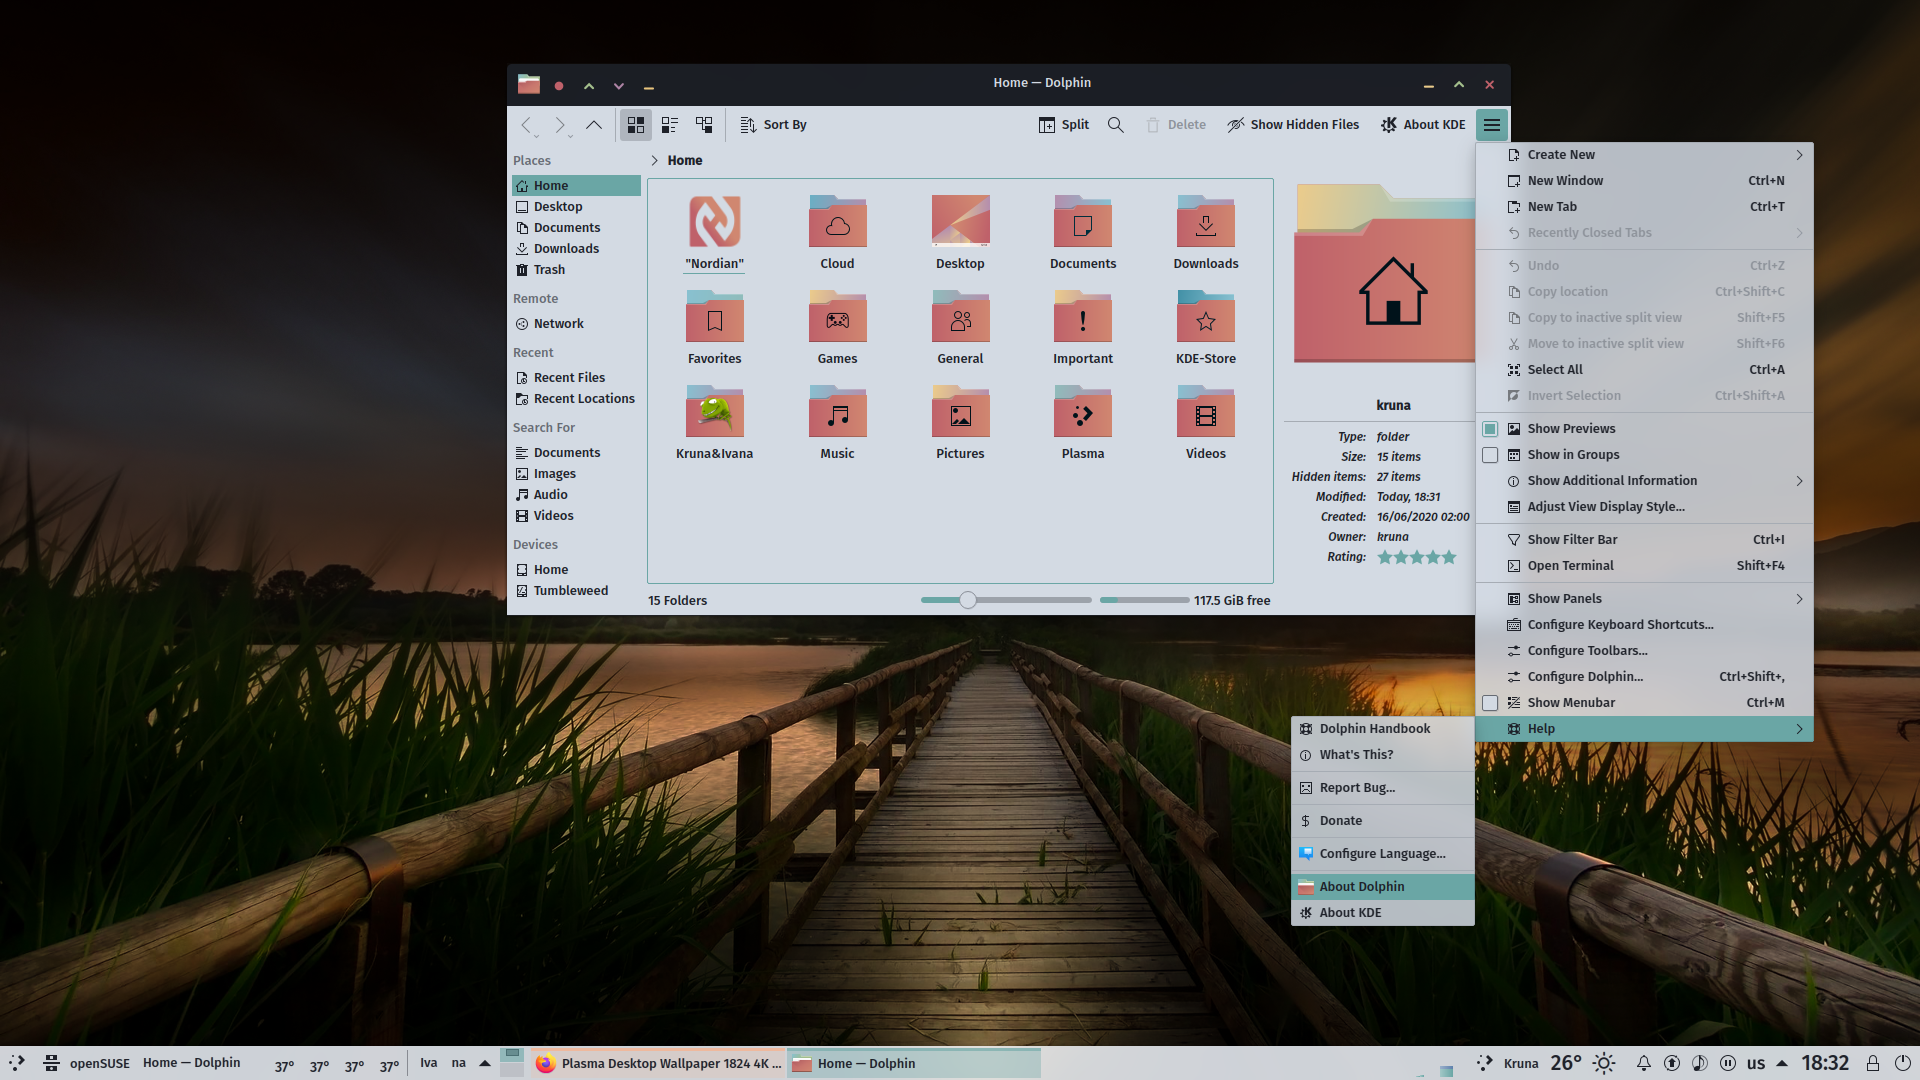Image resolution: width=1920 pixels, height=1080 pixels.
Task: Go back with the left arrow
Action: pyautogui.click(x=525, y=125)
